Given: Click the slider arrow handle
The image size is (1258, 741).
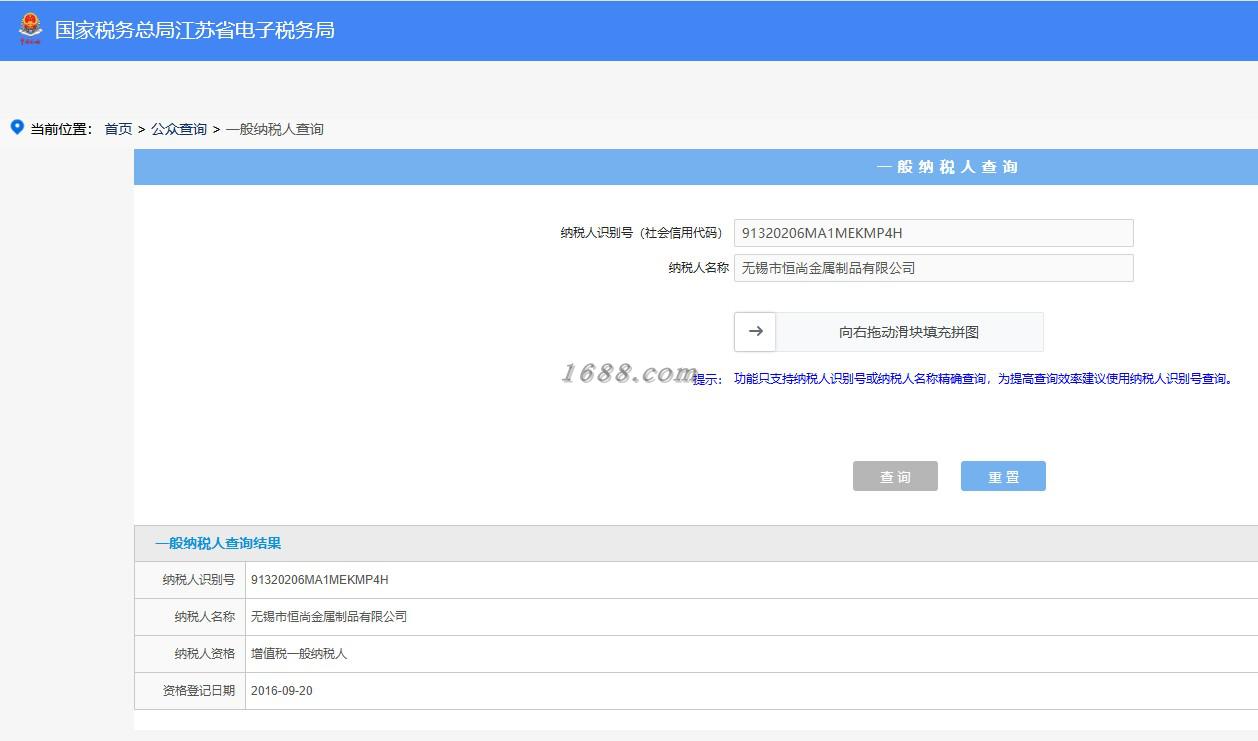Looking at the screenshot, I should [755, 332].
